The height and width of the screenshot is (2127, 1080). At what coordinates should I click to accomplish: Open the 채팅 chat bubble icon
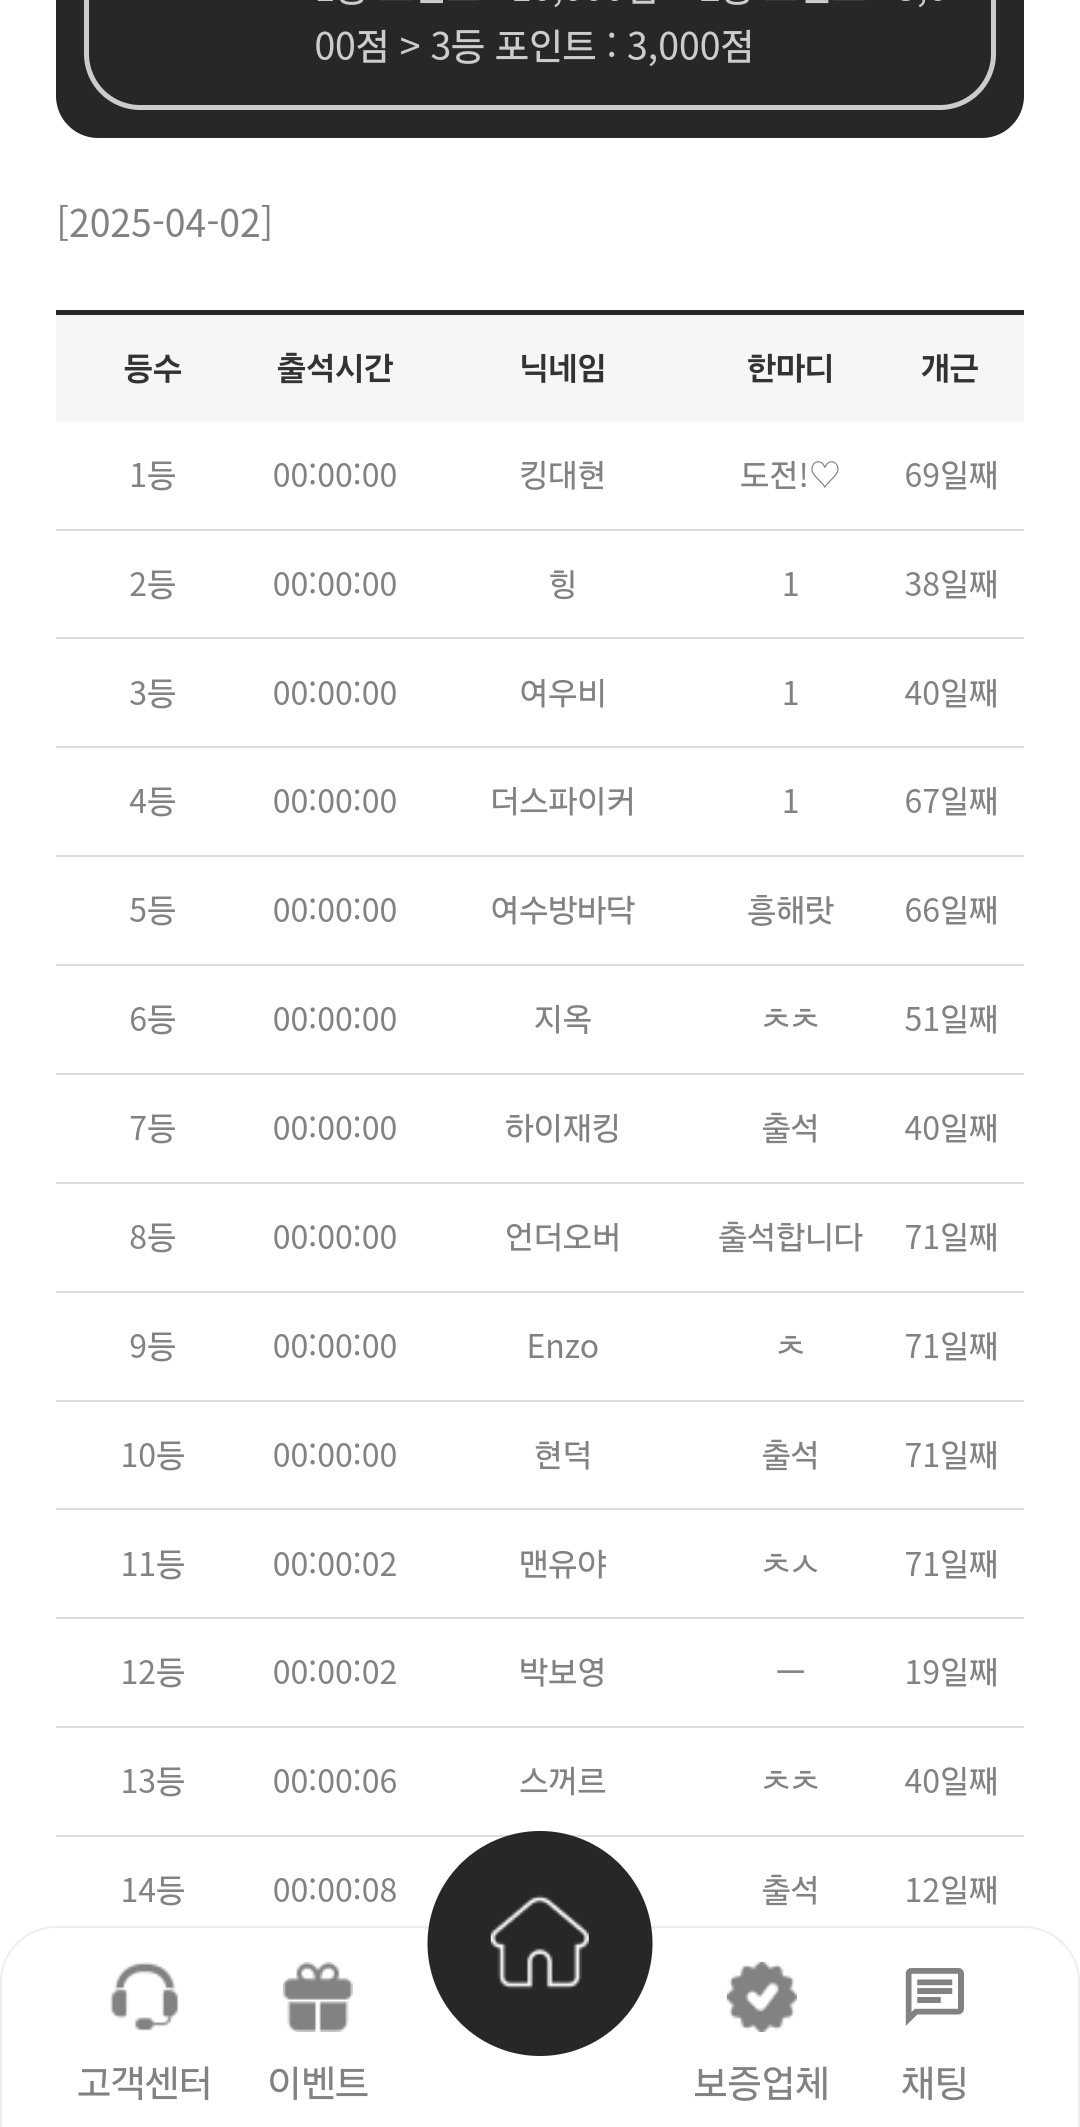(x=934, y=1996)
